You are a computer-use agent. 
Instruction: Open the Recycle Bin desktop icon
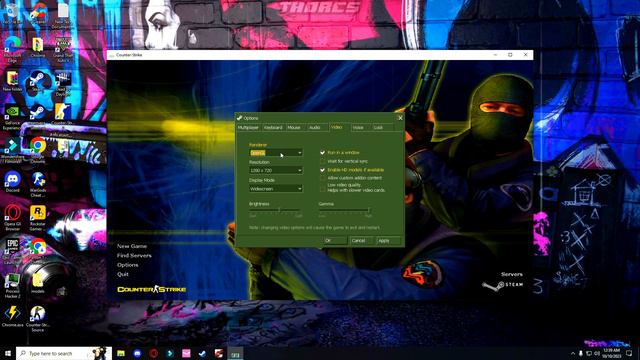coord(12,13)
